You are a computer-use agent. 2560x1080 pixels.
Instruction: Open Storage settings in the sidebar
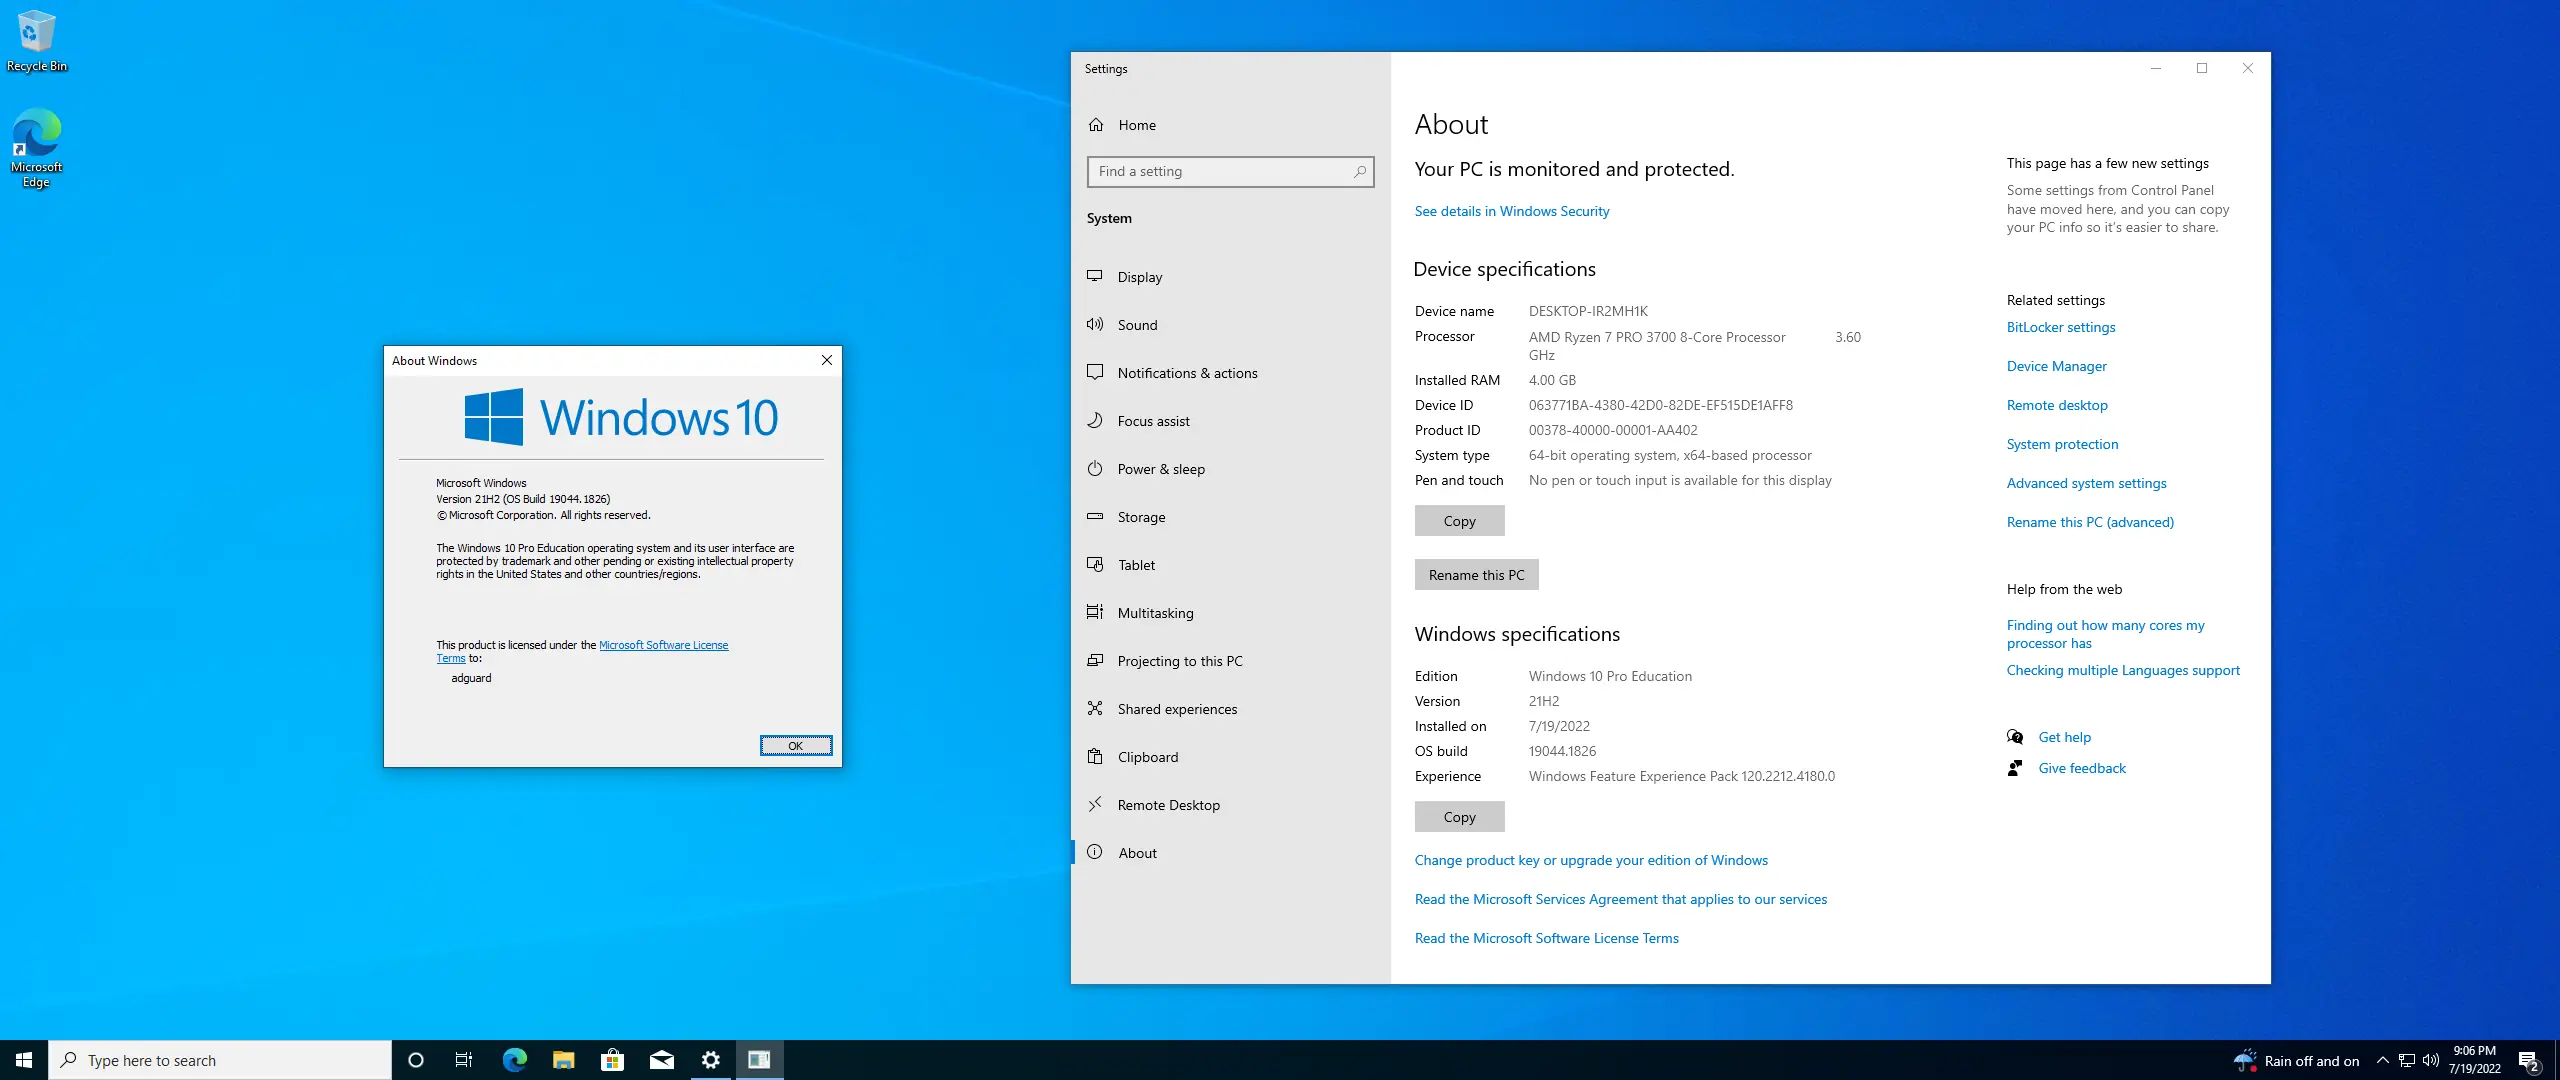(1141, 516)
